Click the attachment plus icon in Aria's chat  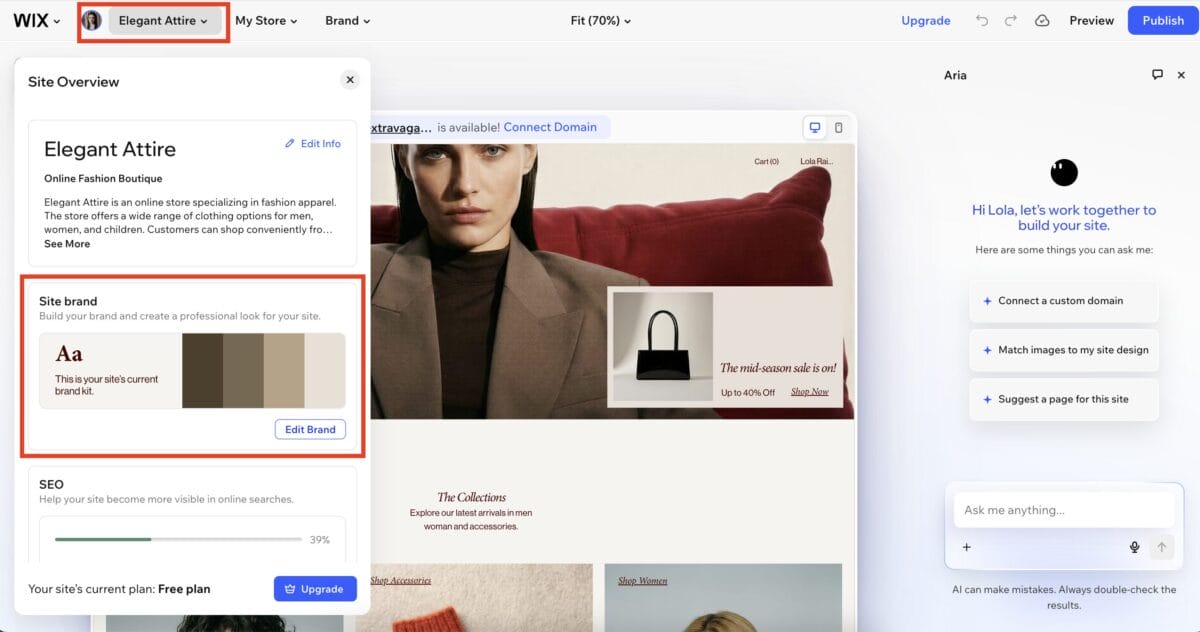coord(966,547)
